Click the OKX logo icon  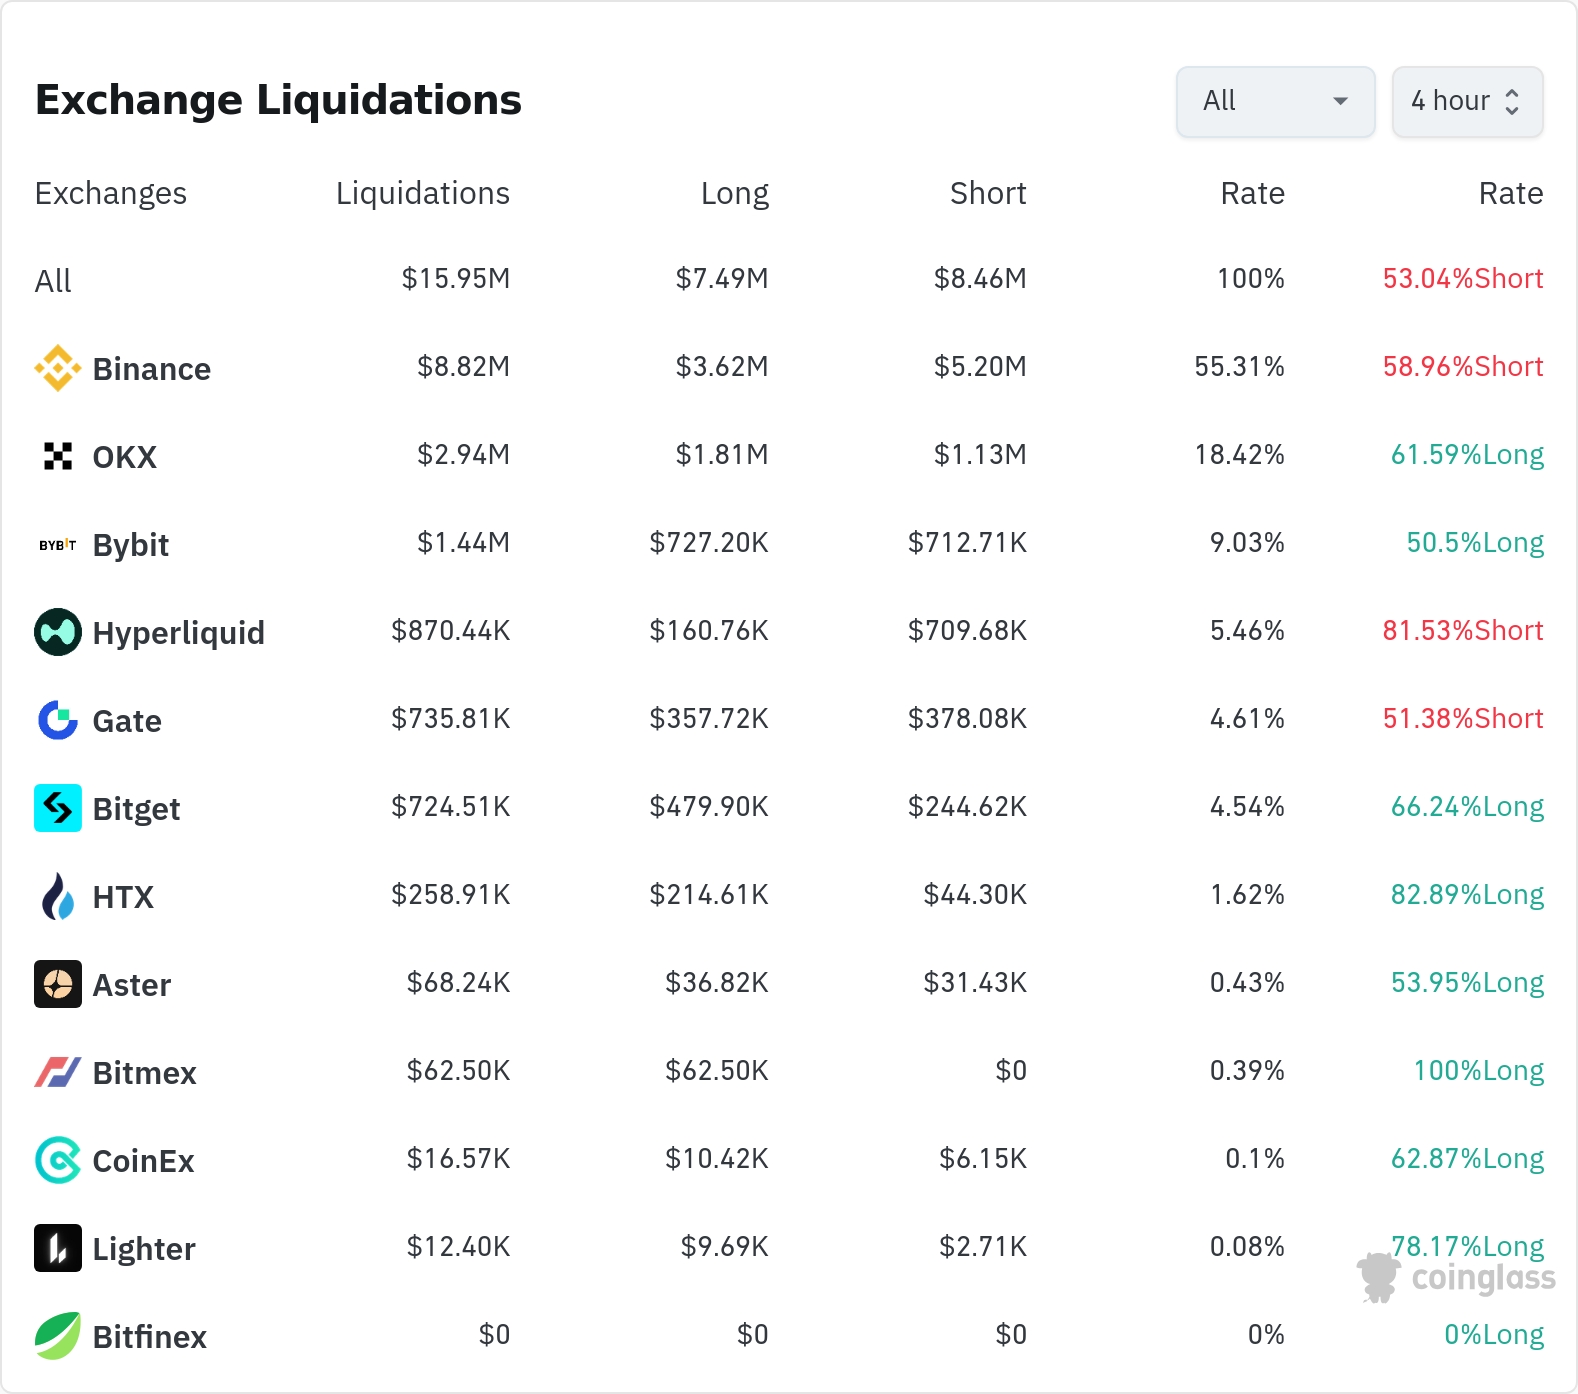tap(58, 456)
